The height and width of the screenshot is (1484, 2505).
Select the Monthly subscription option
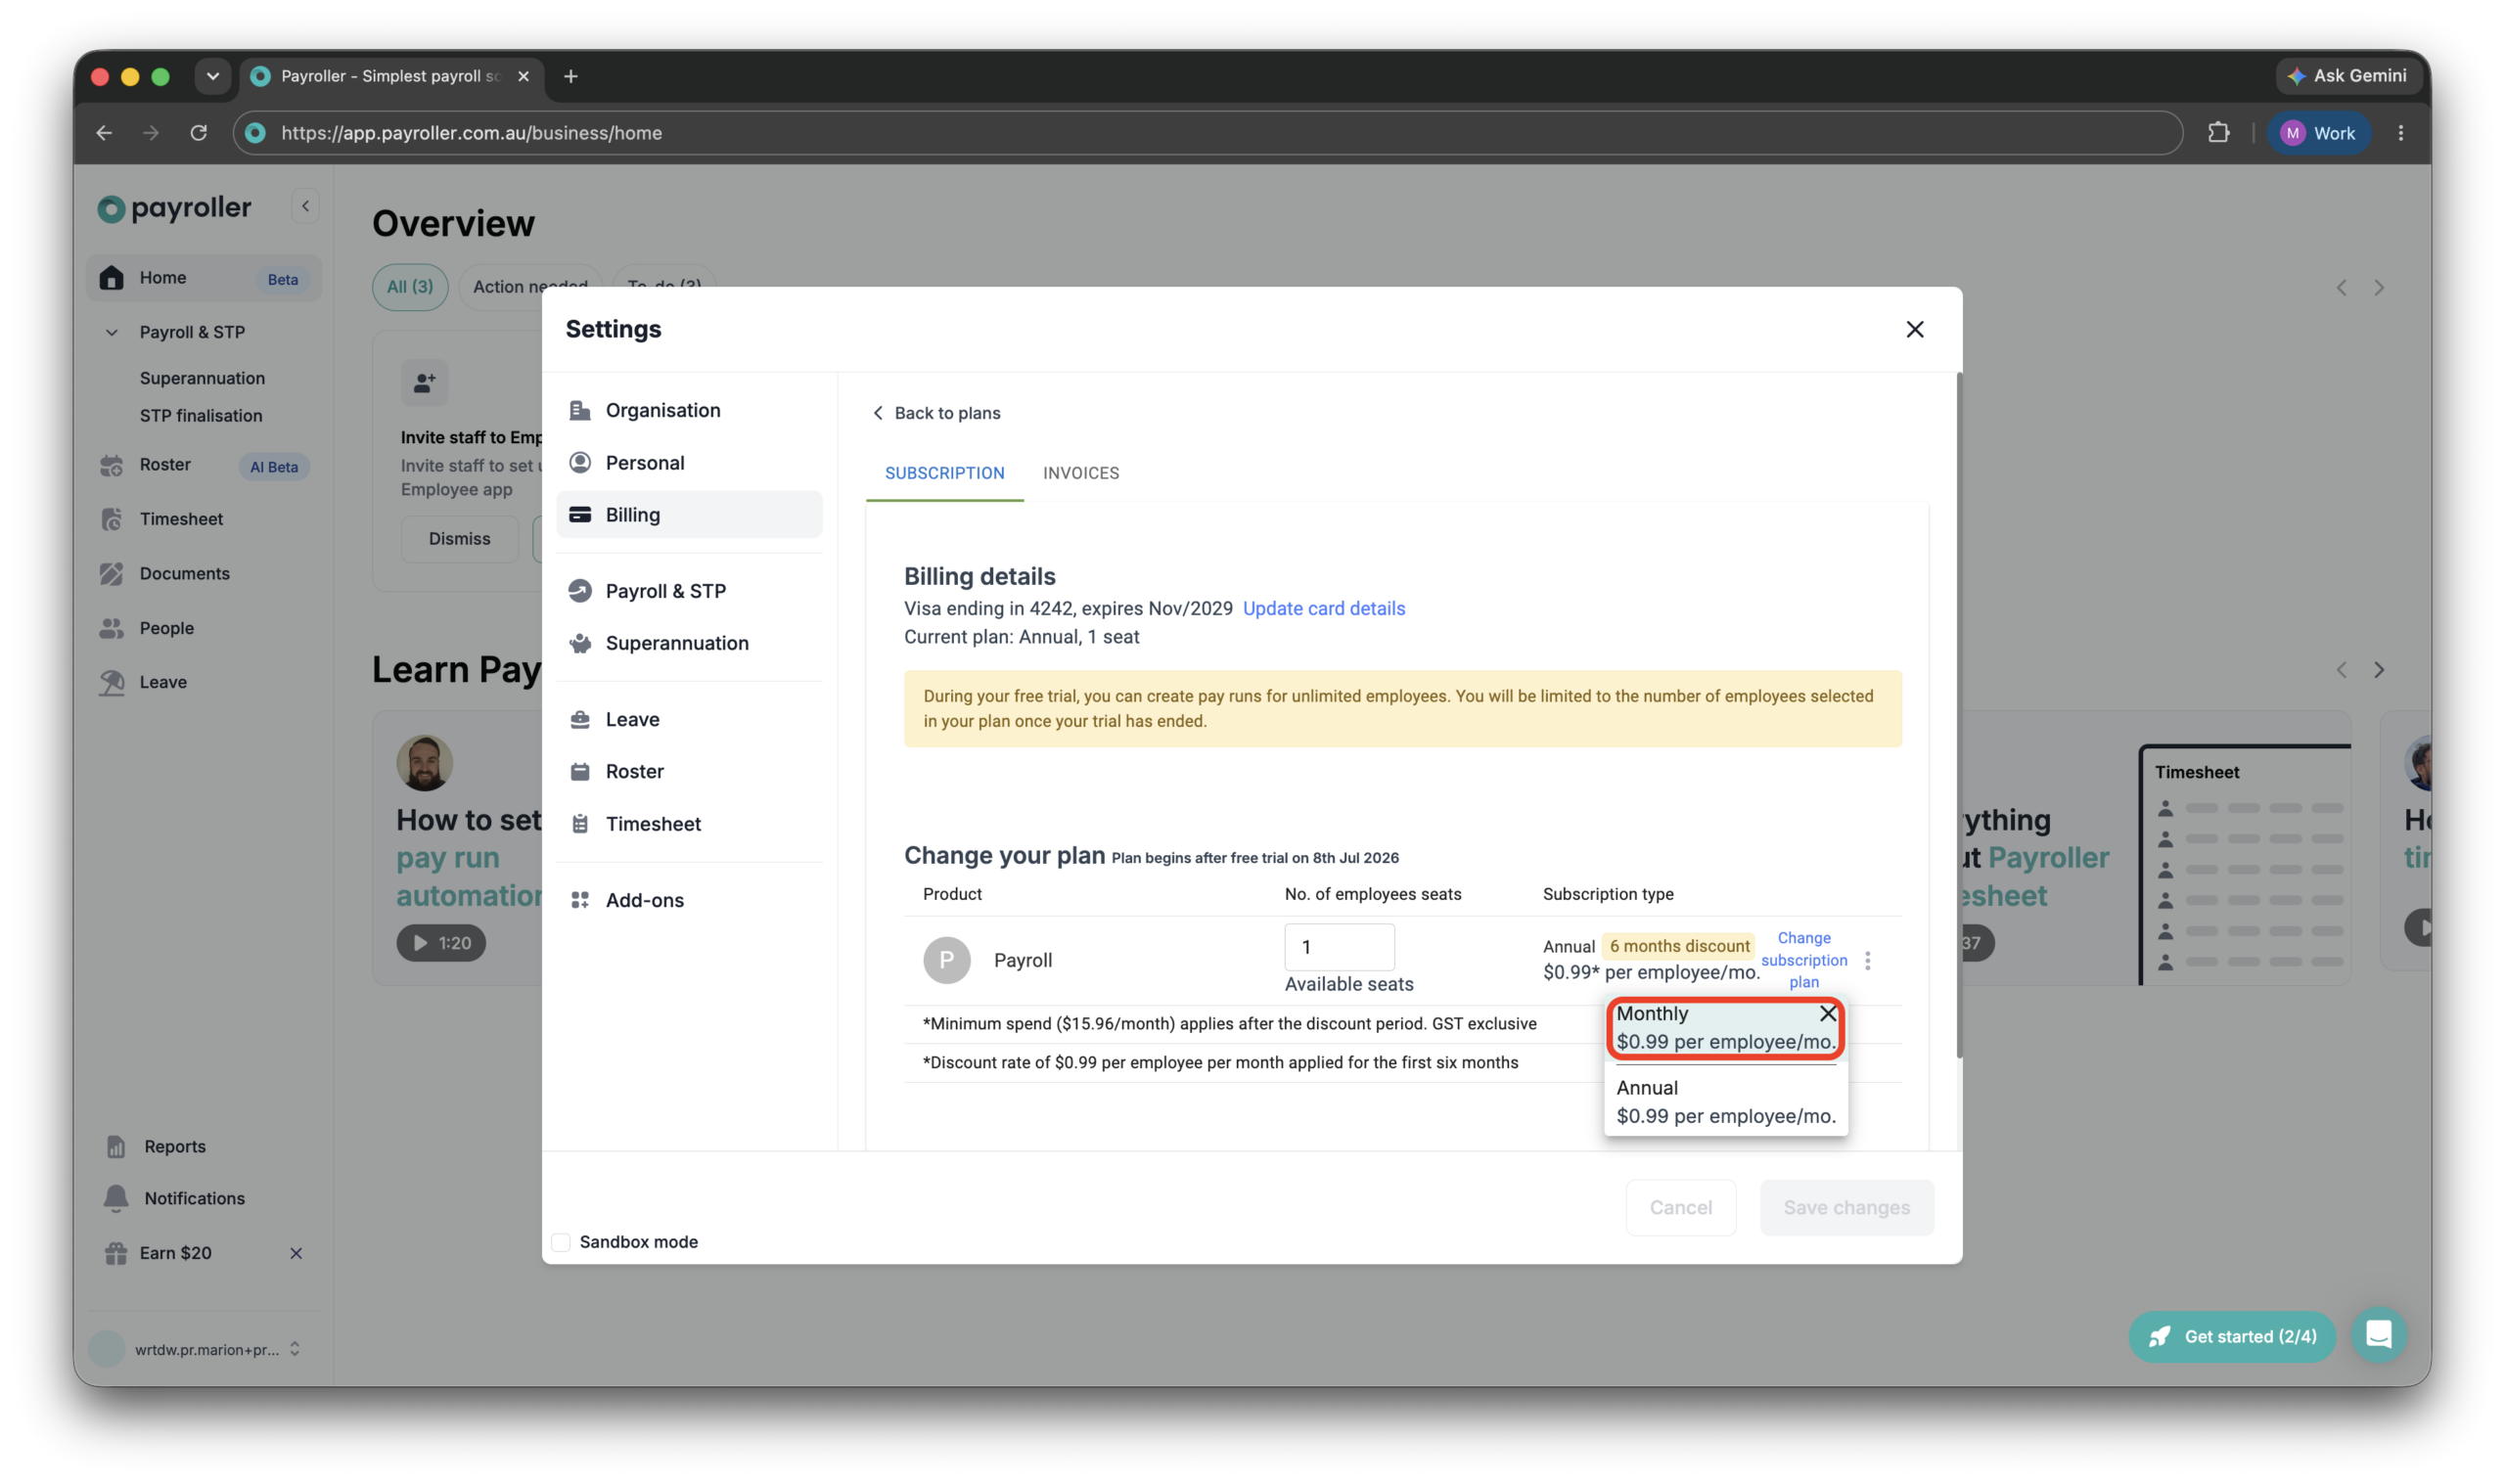[1725, 1027]
